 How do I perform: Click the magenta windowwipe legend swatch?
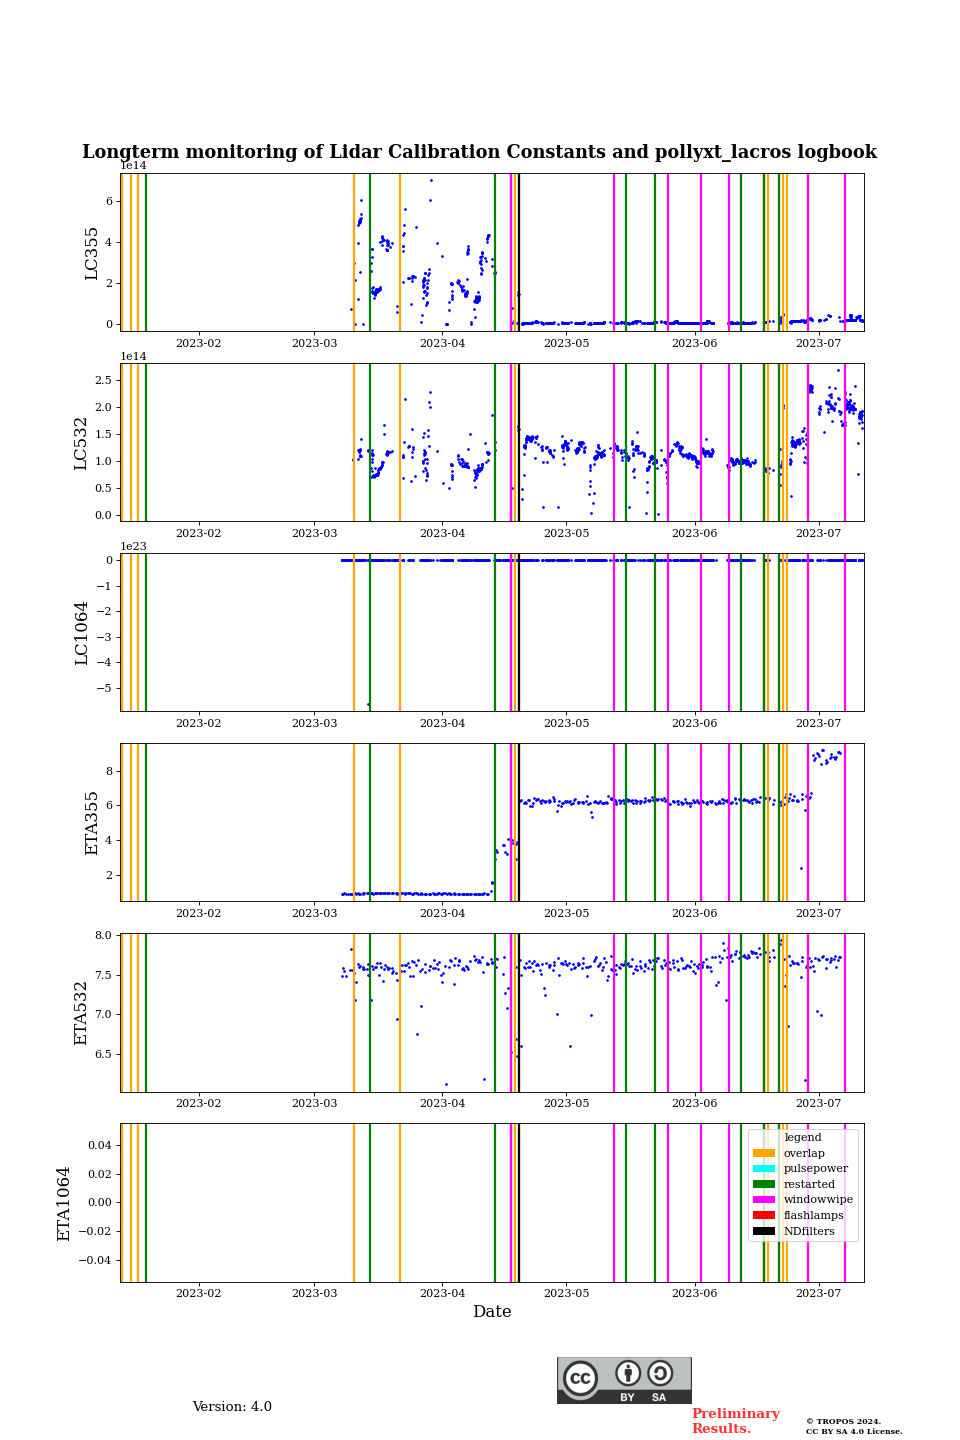764,1200
